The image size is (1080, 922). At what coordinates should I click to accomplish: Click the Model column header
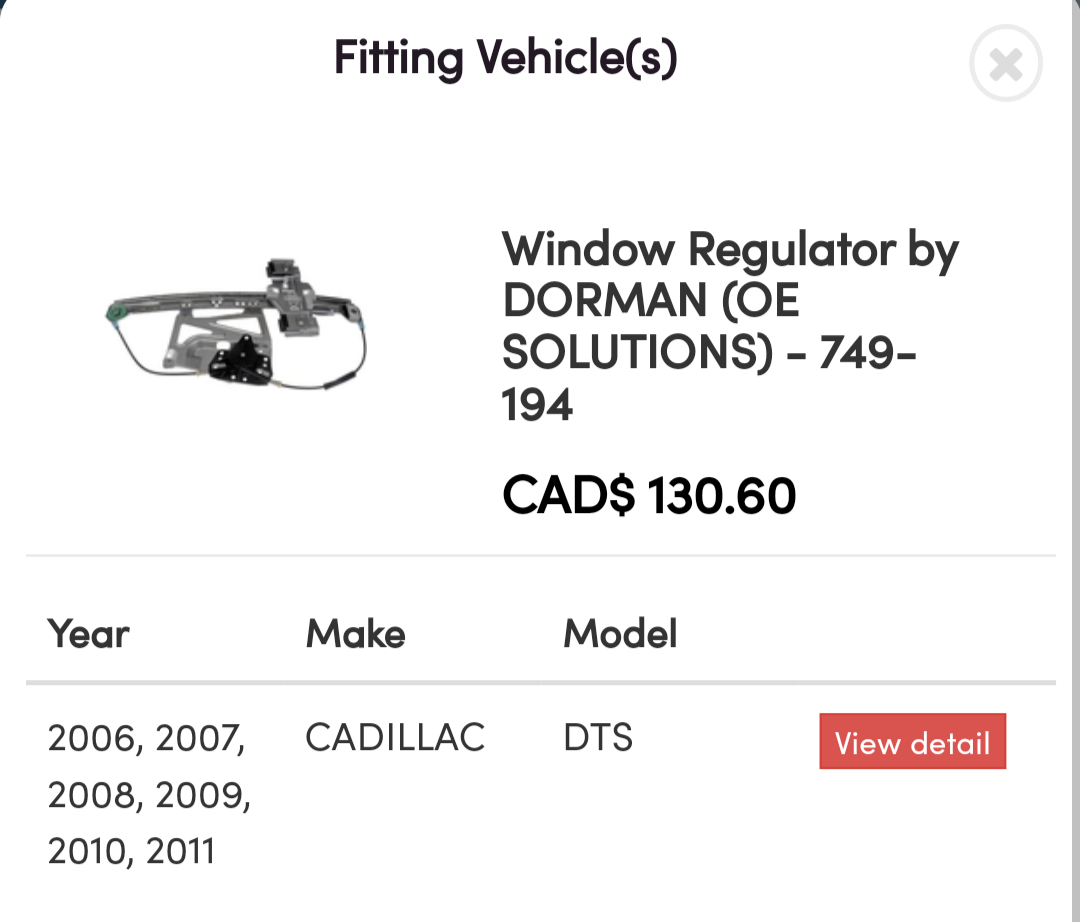pos(619,633)
